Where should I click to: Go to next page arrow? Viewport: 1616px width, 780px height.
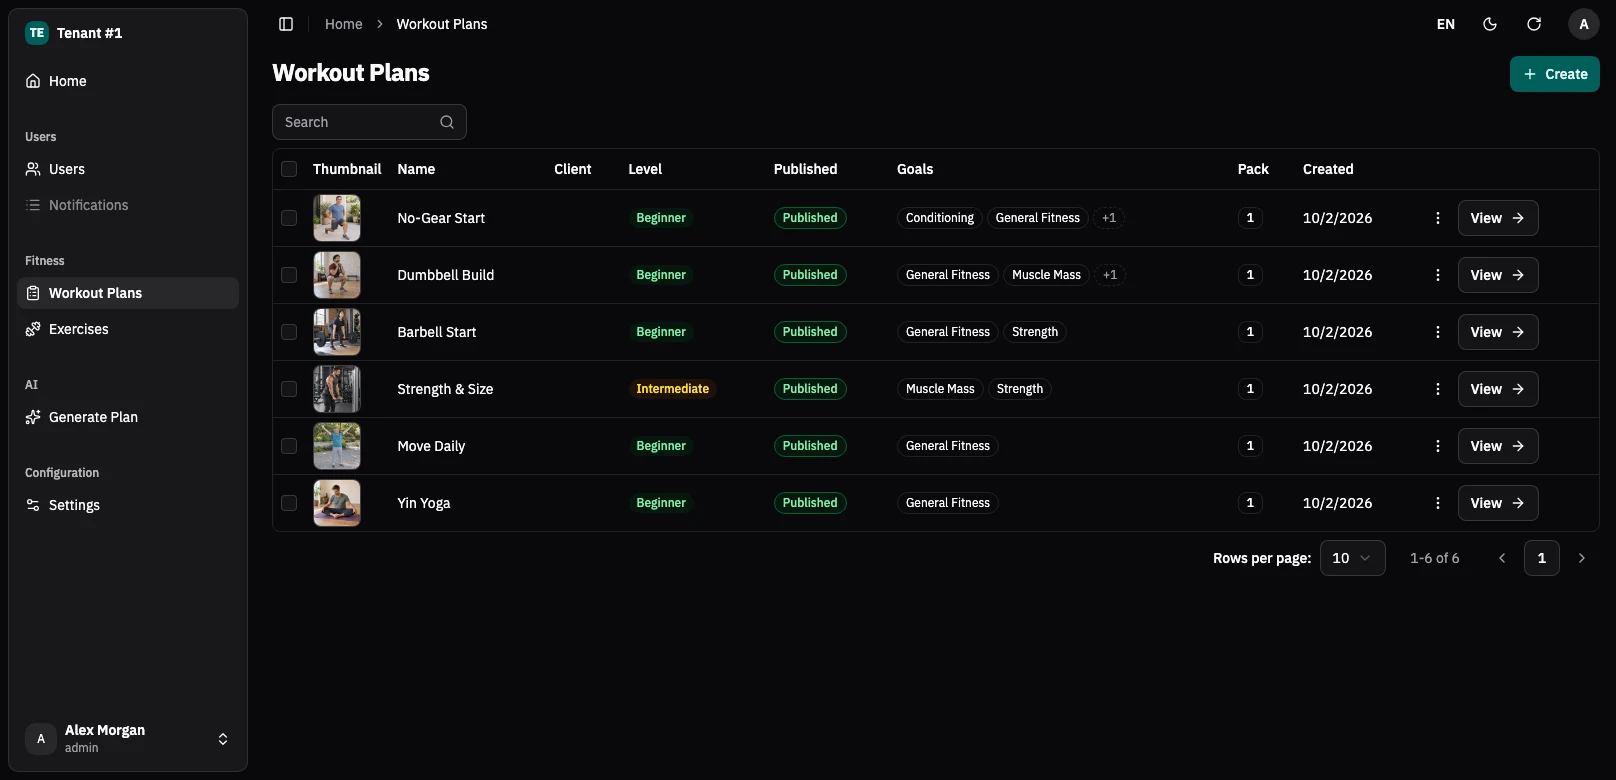click(x=1582, y=558)
